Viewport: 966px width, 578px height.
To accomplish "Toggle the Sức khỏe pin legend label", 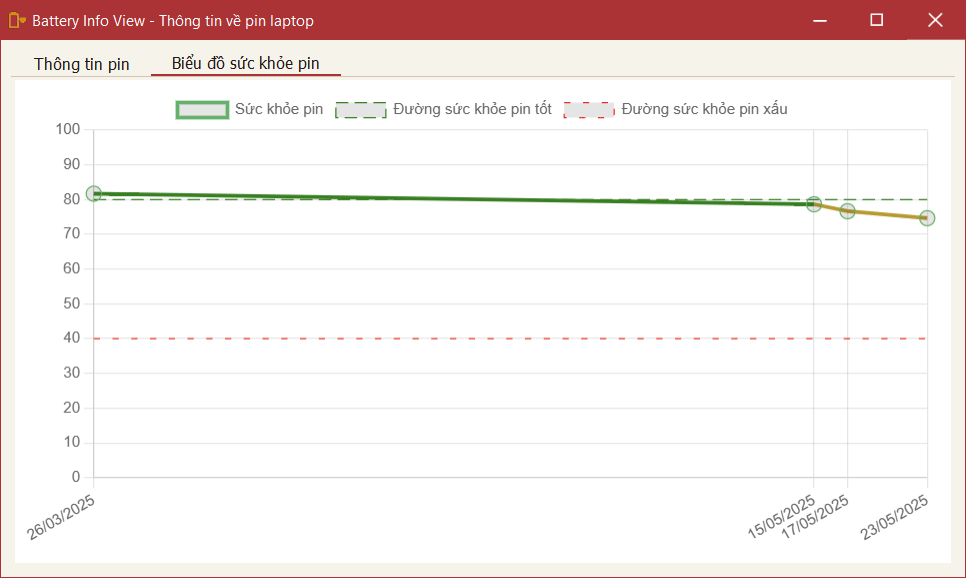I will point(279,109).
